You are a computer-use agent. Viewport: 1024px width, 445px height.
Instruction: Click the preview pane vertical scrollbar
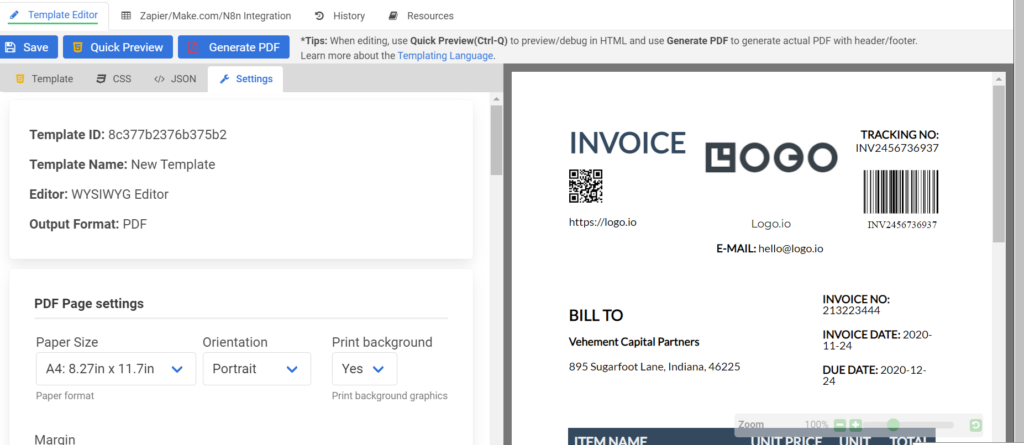click(999, 163)
